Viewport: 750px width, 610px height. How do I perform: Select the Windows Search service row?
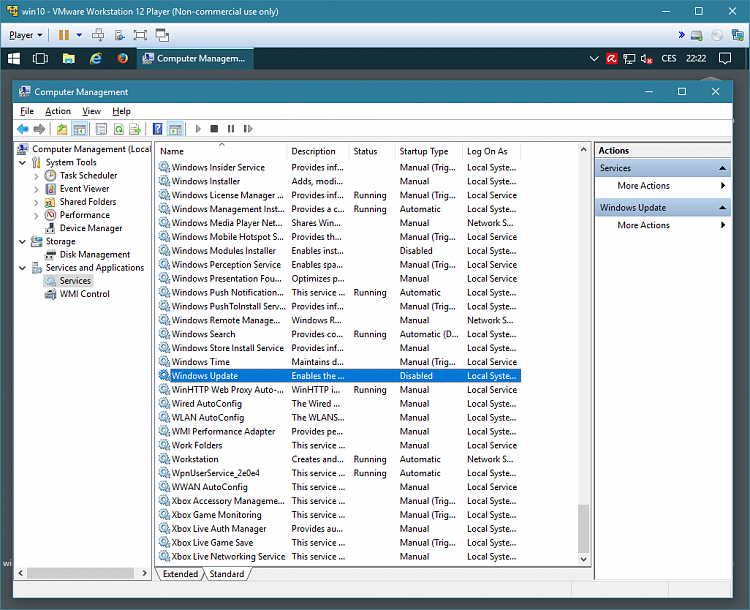339,334
